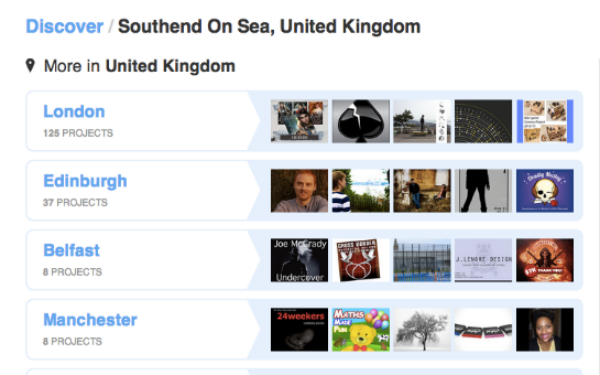The height and width of the screenshot is (375, 600).
Task: Open the Joe McGrady Undercover thumbnail
Action: click(x=299, y=260)
